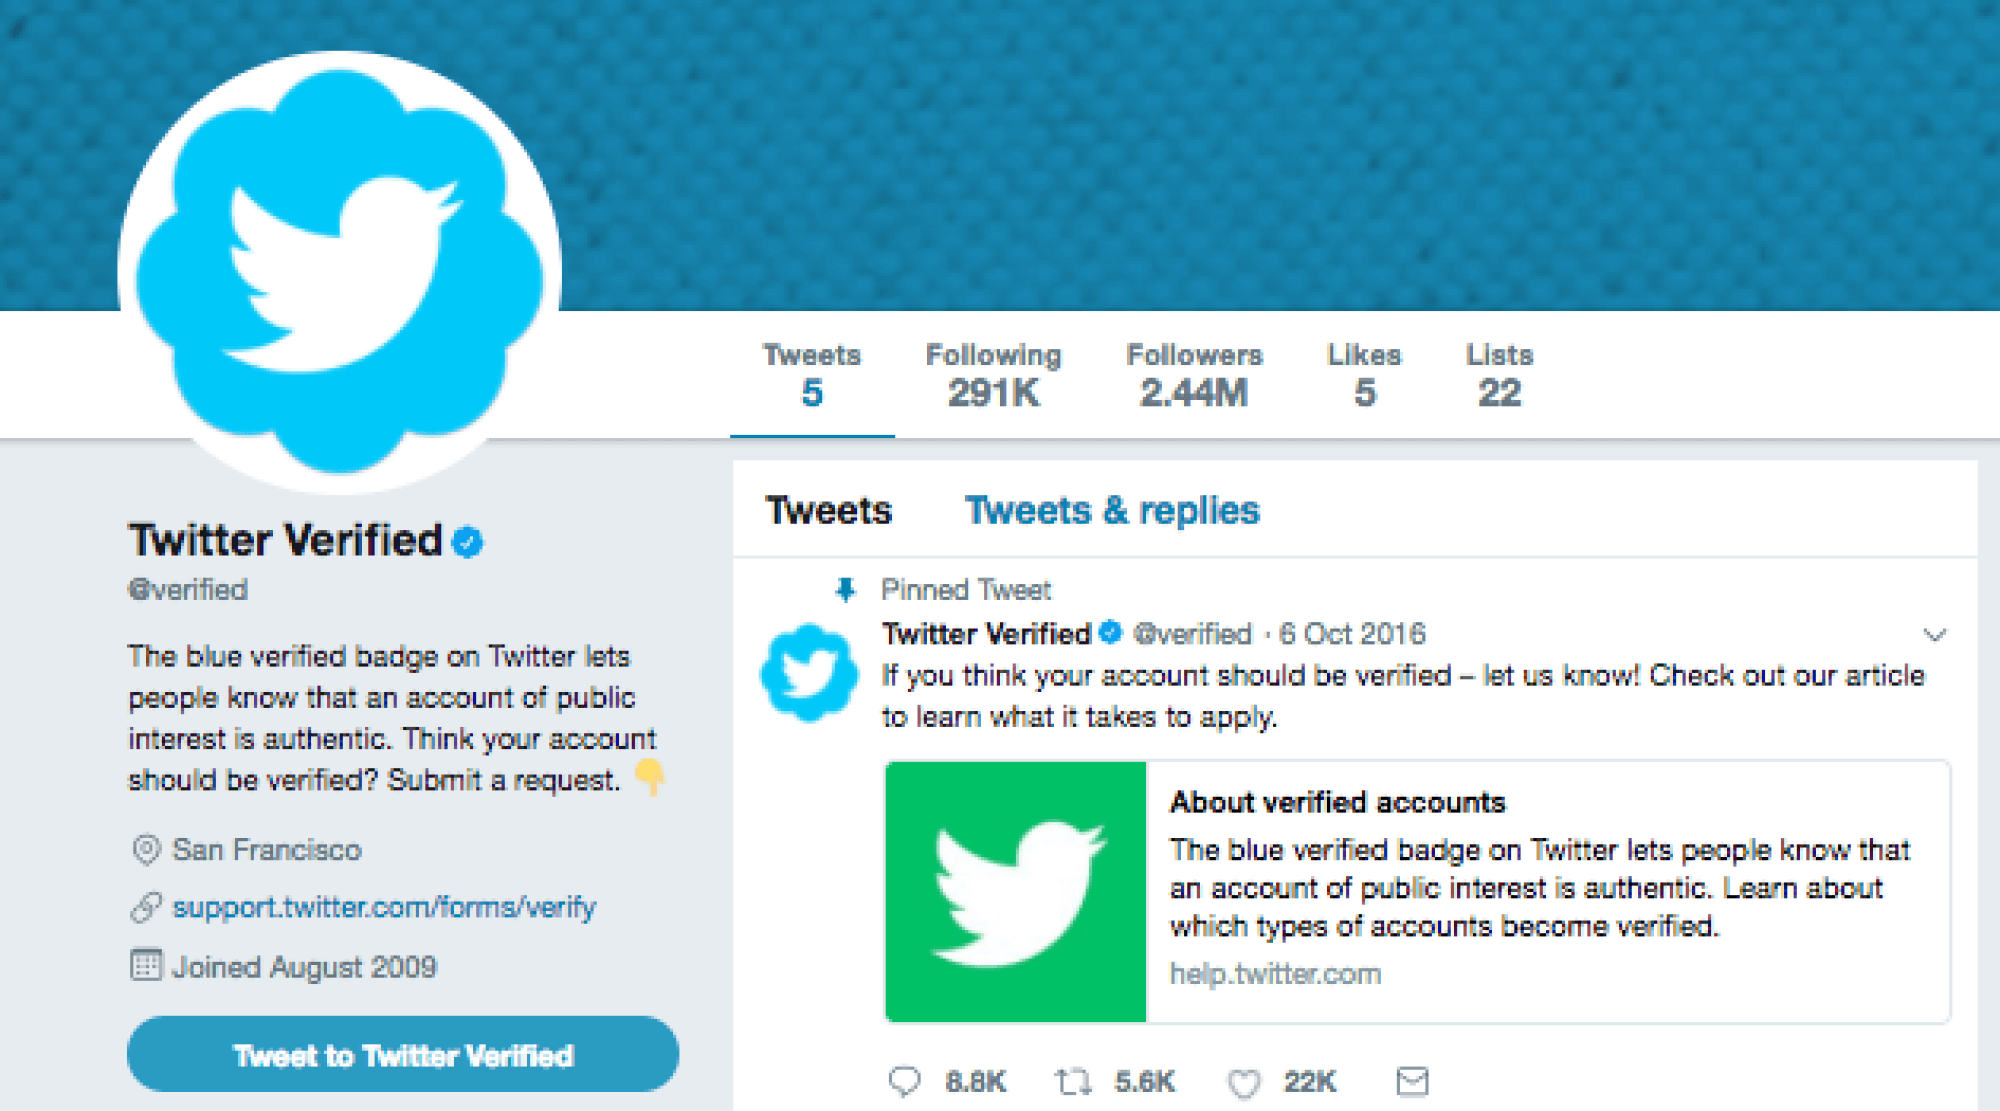Viewport: 2000px width, 1111px height.
Task: Open the support.twitter.com/forms/verify link
Action: click(384, 907)
